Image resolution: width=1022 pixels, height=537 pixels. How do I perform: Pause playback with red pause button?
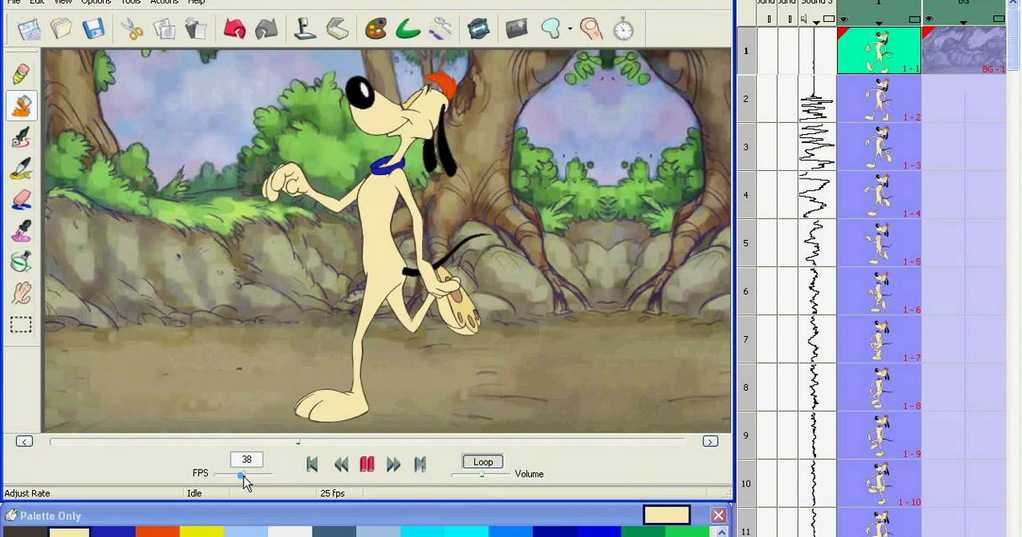point(367,464)
